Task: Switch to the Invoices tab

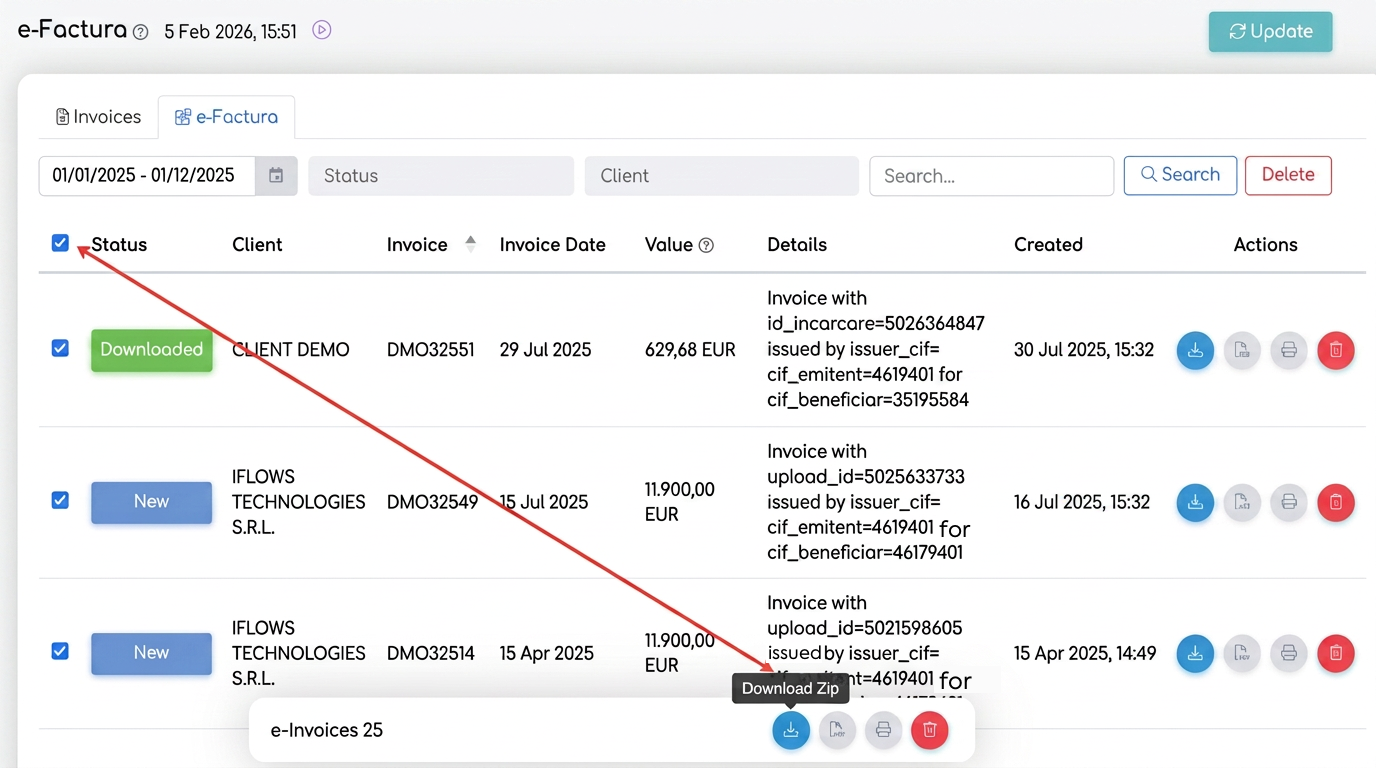Action: (99, 117)
